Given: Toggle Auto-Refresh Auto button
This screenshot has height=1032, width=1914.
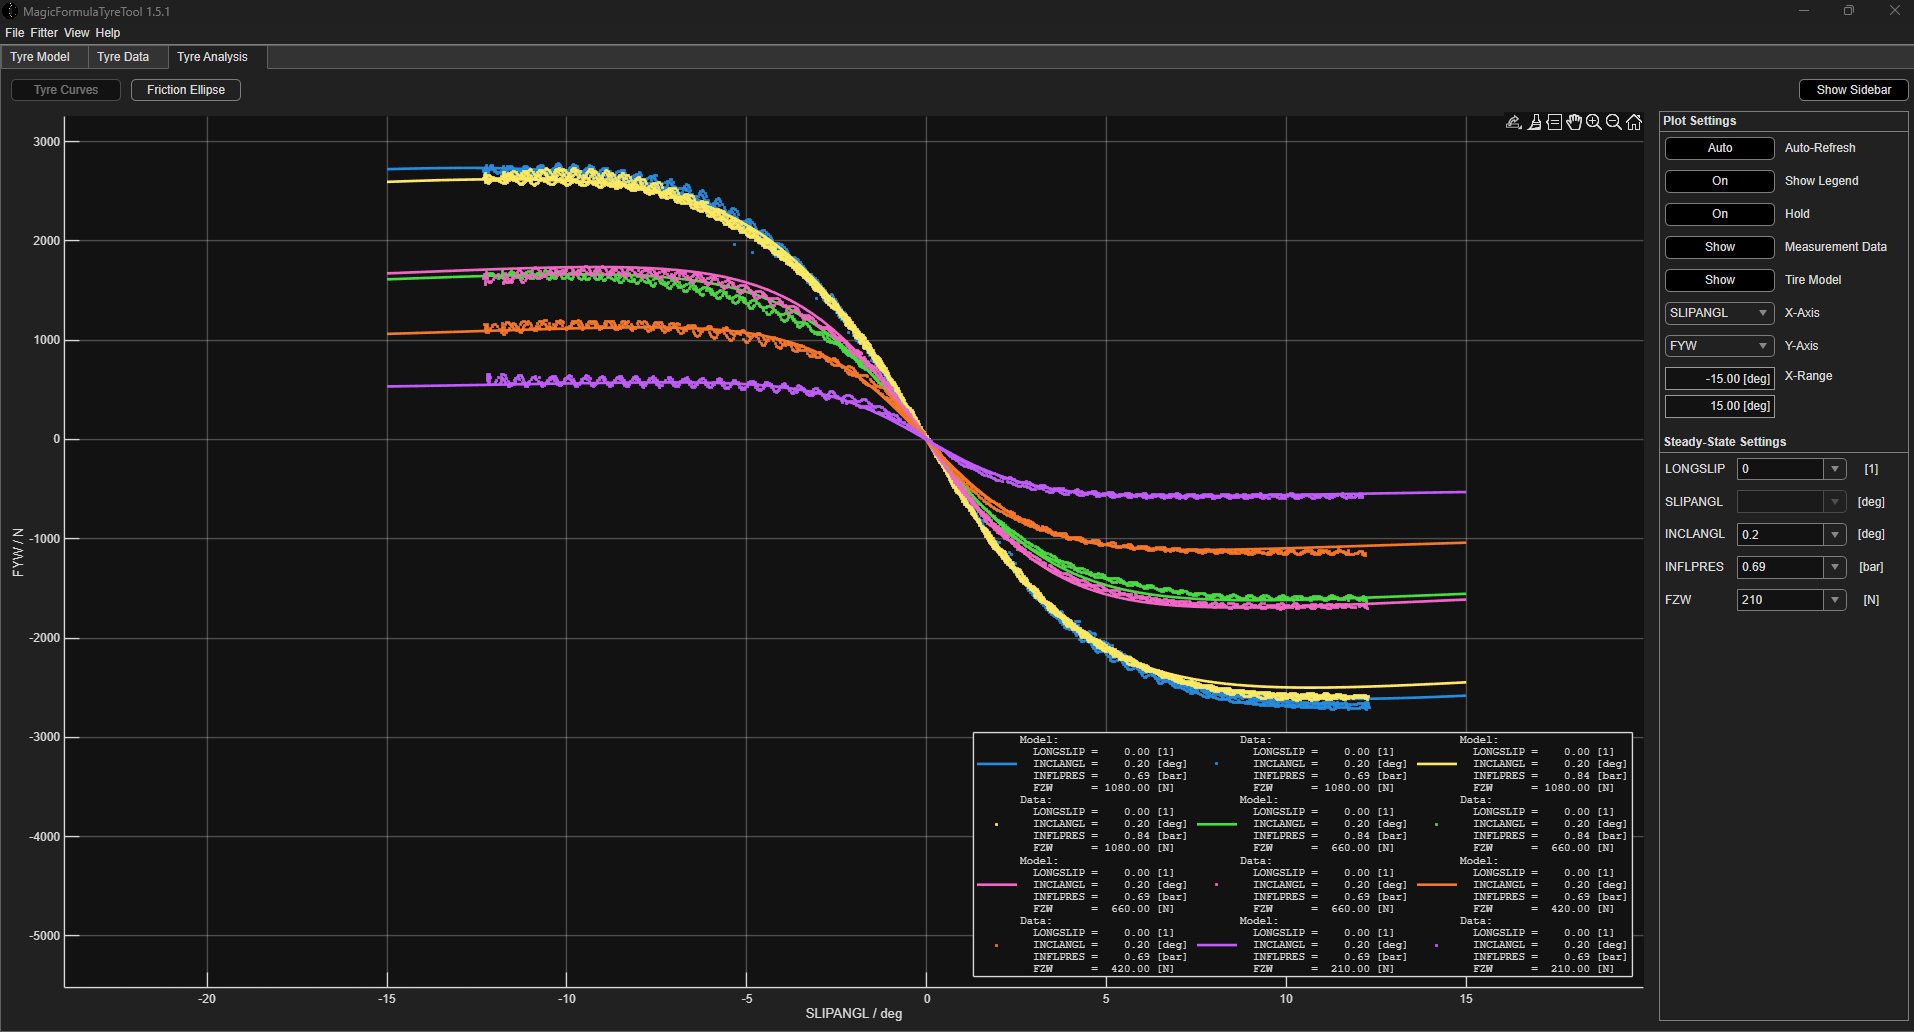Looking at the screenshot, I should [1719, 148].
